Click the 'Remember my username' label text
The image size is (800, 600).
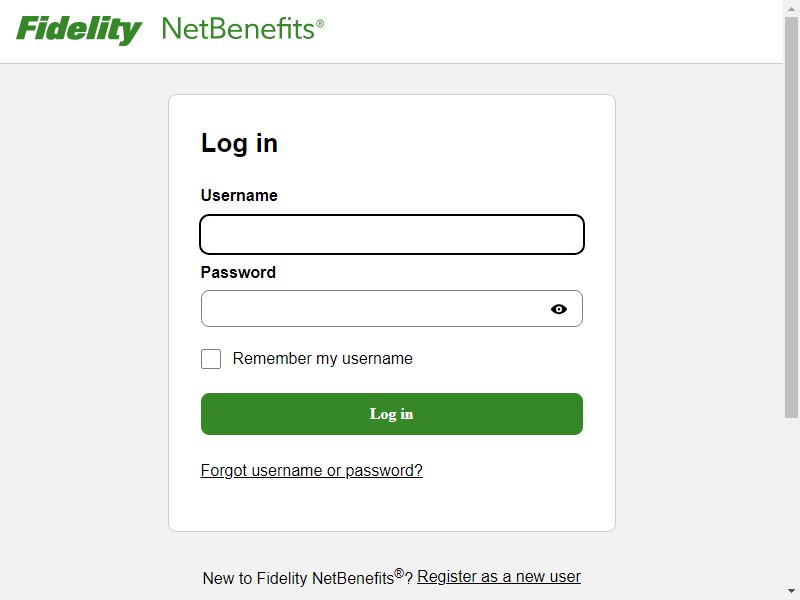tap(322, 359)
